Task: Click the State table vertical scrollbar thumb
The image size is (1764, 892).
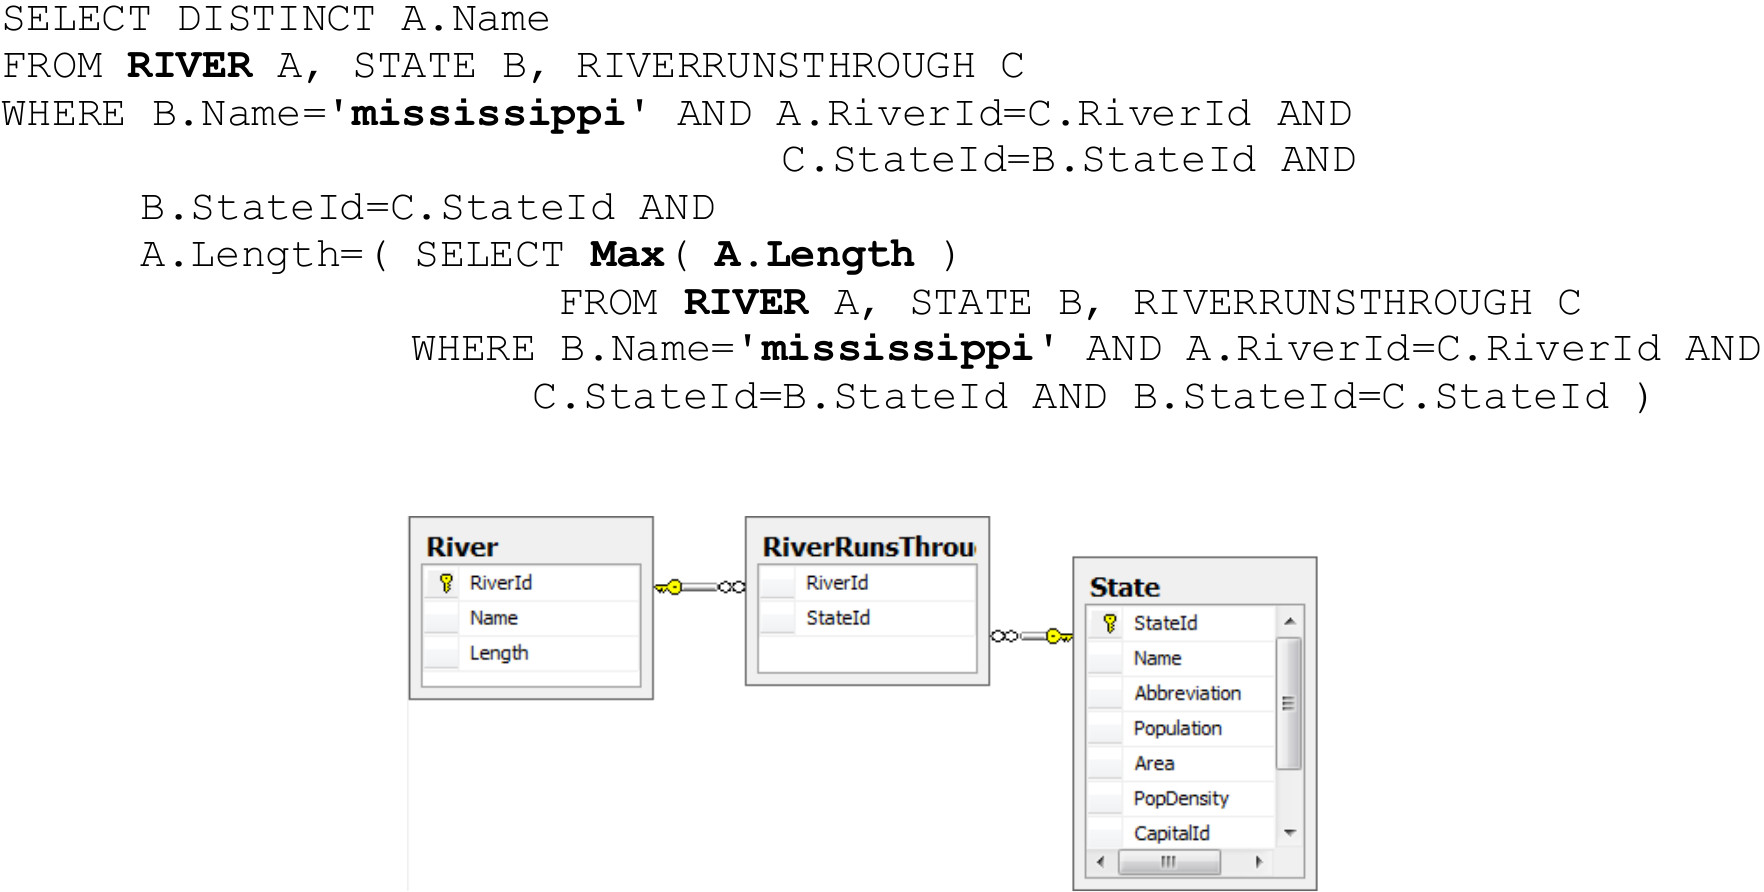Action: click(1289, 704)
